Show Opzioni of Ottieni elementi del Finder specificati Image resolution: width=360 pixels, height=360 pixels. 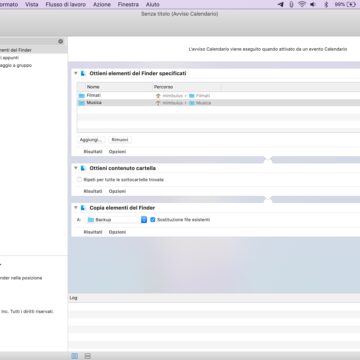(x=117, y=152)
